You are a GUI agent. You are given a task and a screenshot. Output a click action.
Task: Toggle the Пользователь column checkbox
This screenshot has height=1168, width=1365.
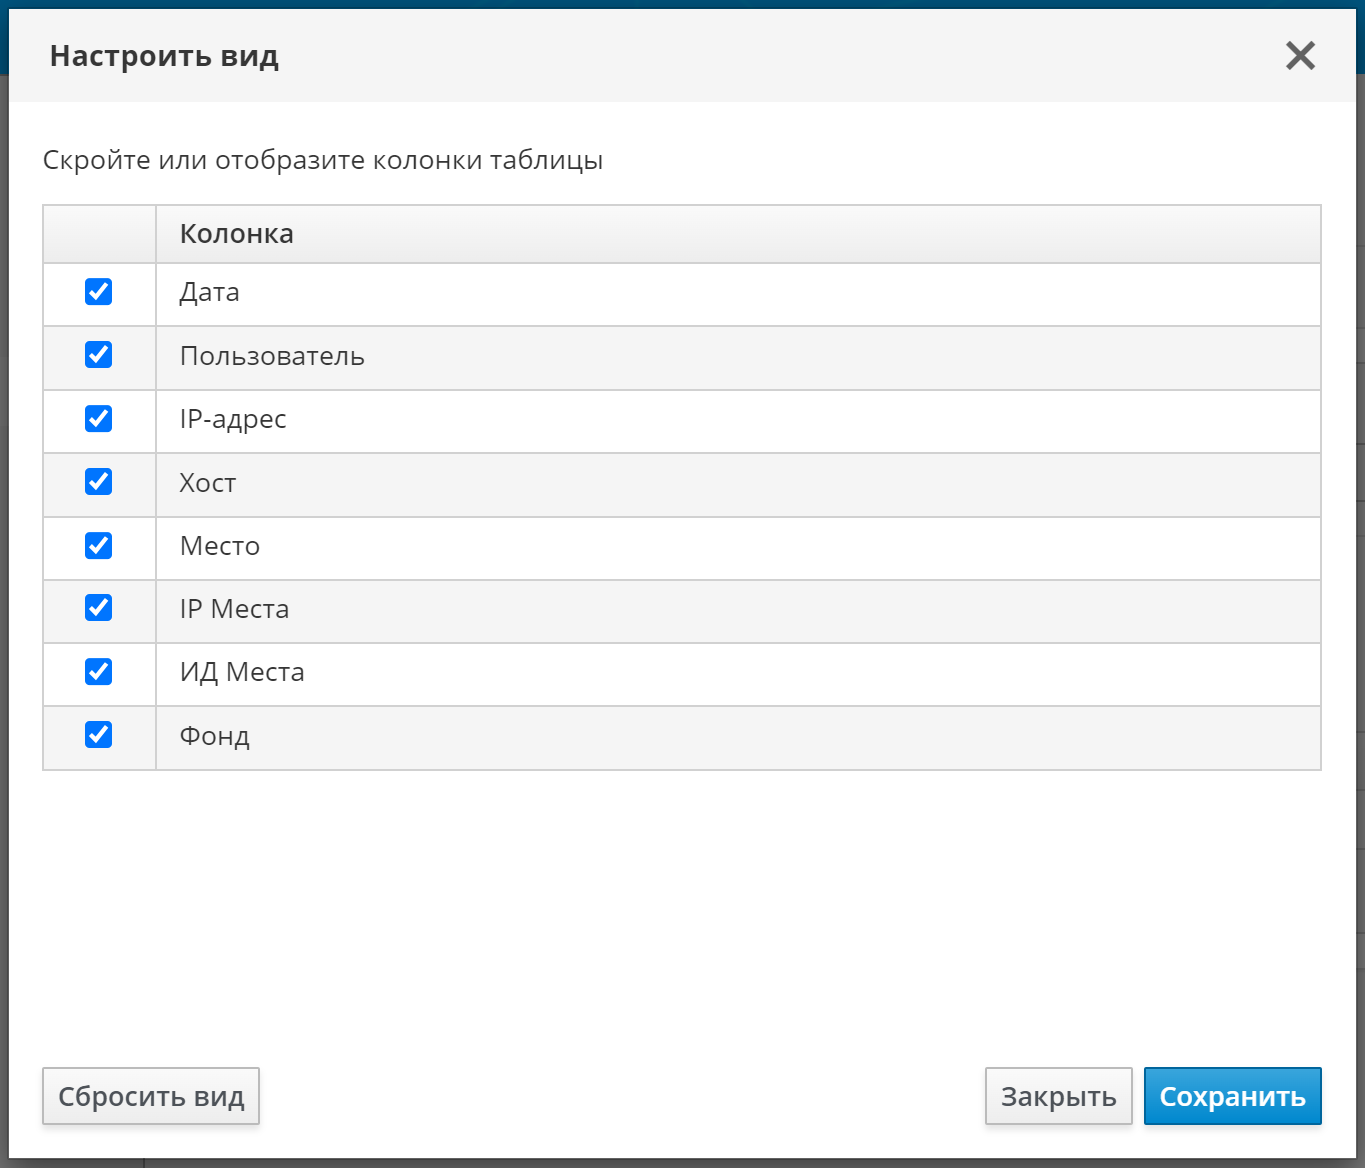(x=98, y=355)
